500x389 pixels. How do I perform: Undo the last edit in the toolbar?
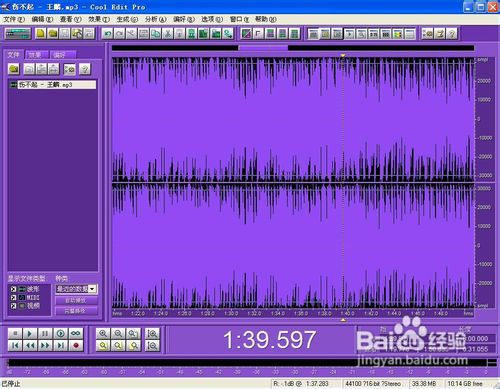click(107, 34)
